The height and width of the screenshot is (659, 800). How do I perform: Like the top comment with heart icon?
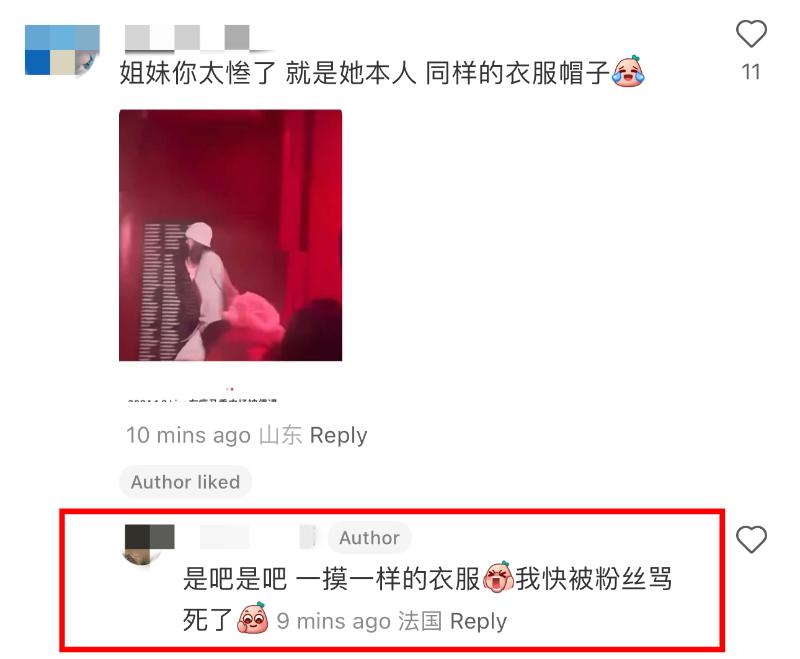pyautogui.click(x=751, y=34)
